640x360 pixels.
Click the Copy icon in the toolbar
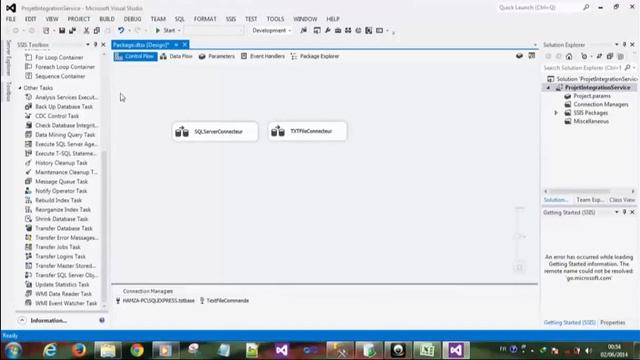point(97,30)
